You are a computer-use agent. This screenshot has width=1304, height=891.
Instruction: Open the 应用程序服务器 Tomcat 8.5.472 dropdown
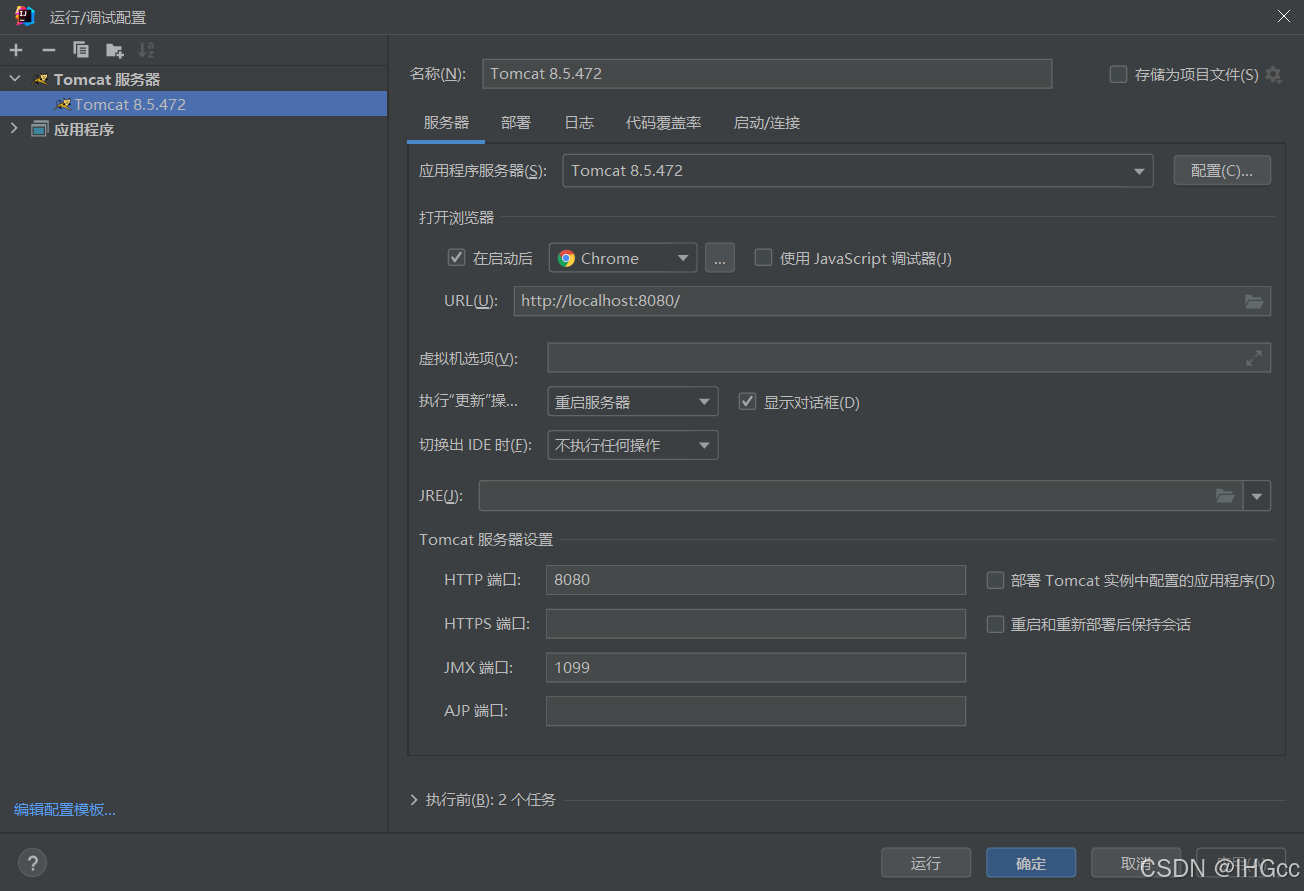pyautogui.click(x=858, y=171)
